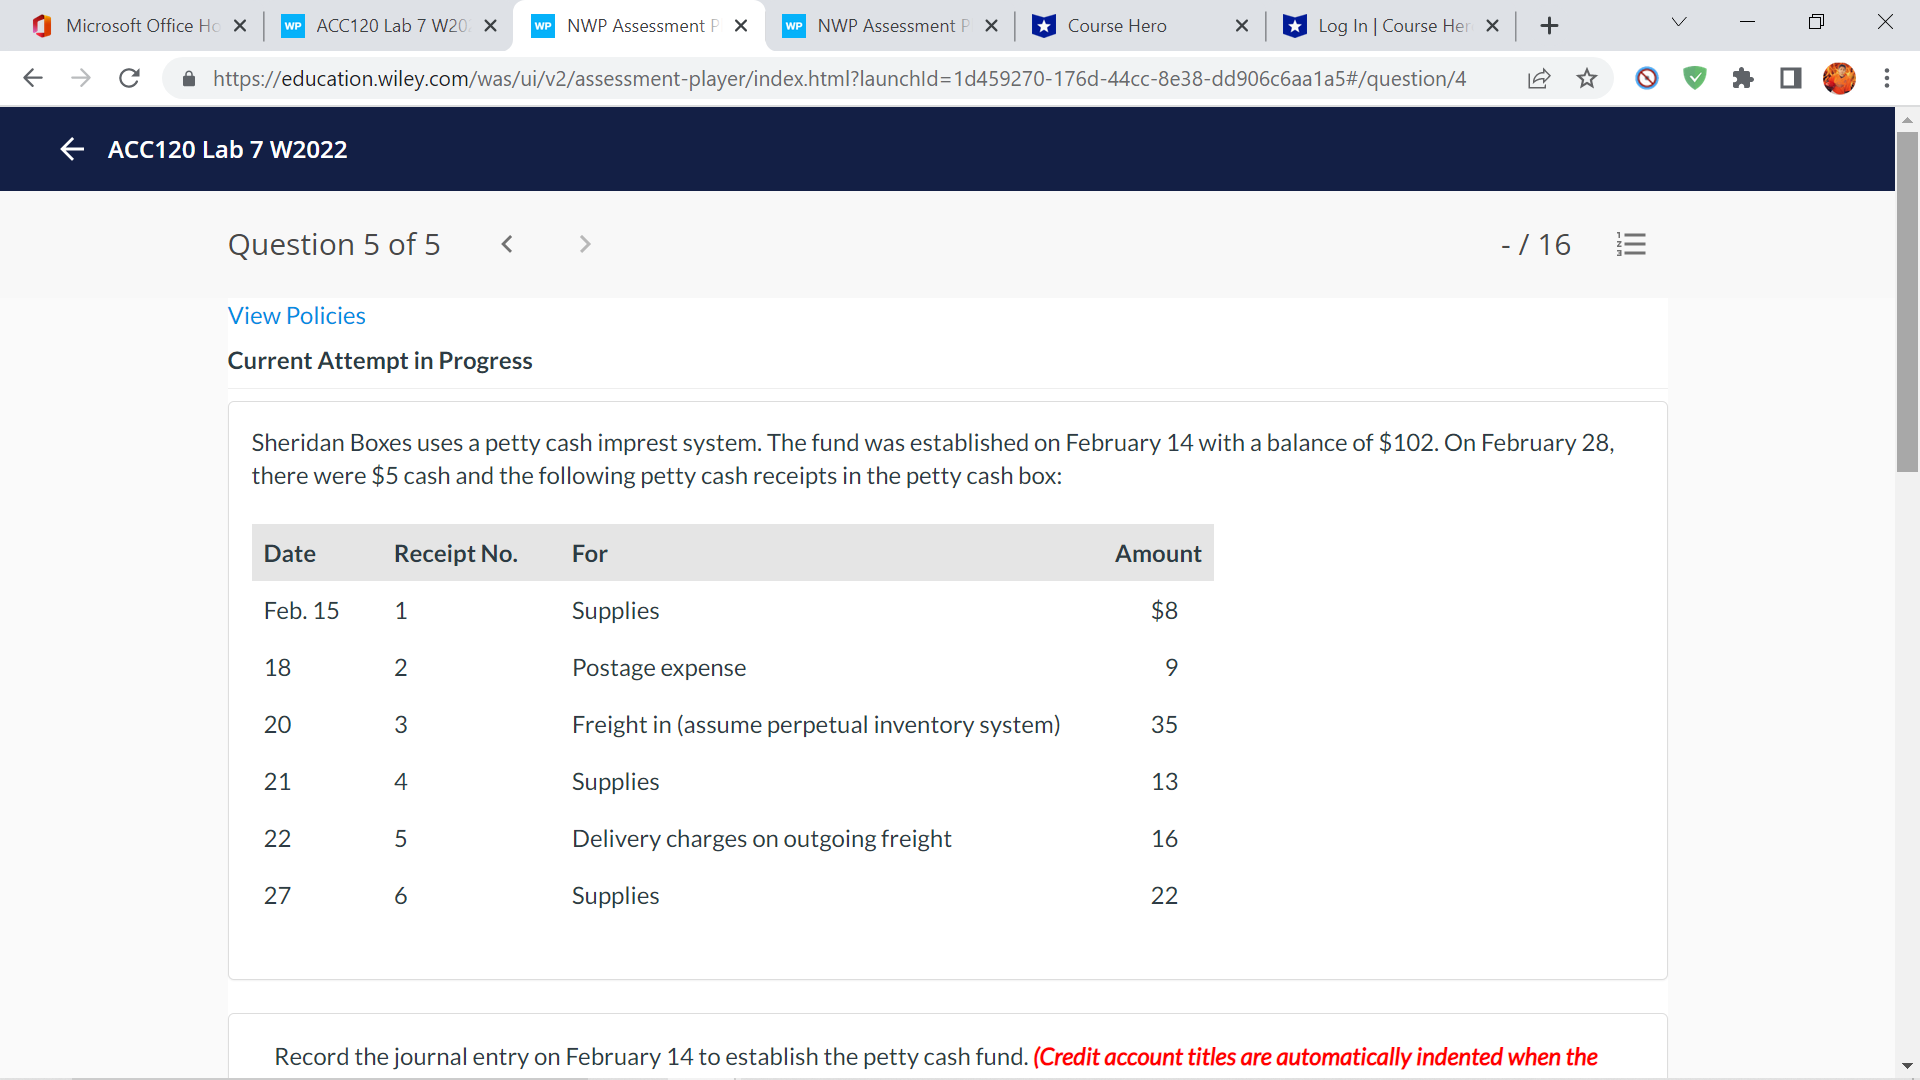Open the View Policies link
1920x1080 pixels.
tap(296, 315)
